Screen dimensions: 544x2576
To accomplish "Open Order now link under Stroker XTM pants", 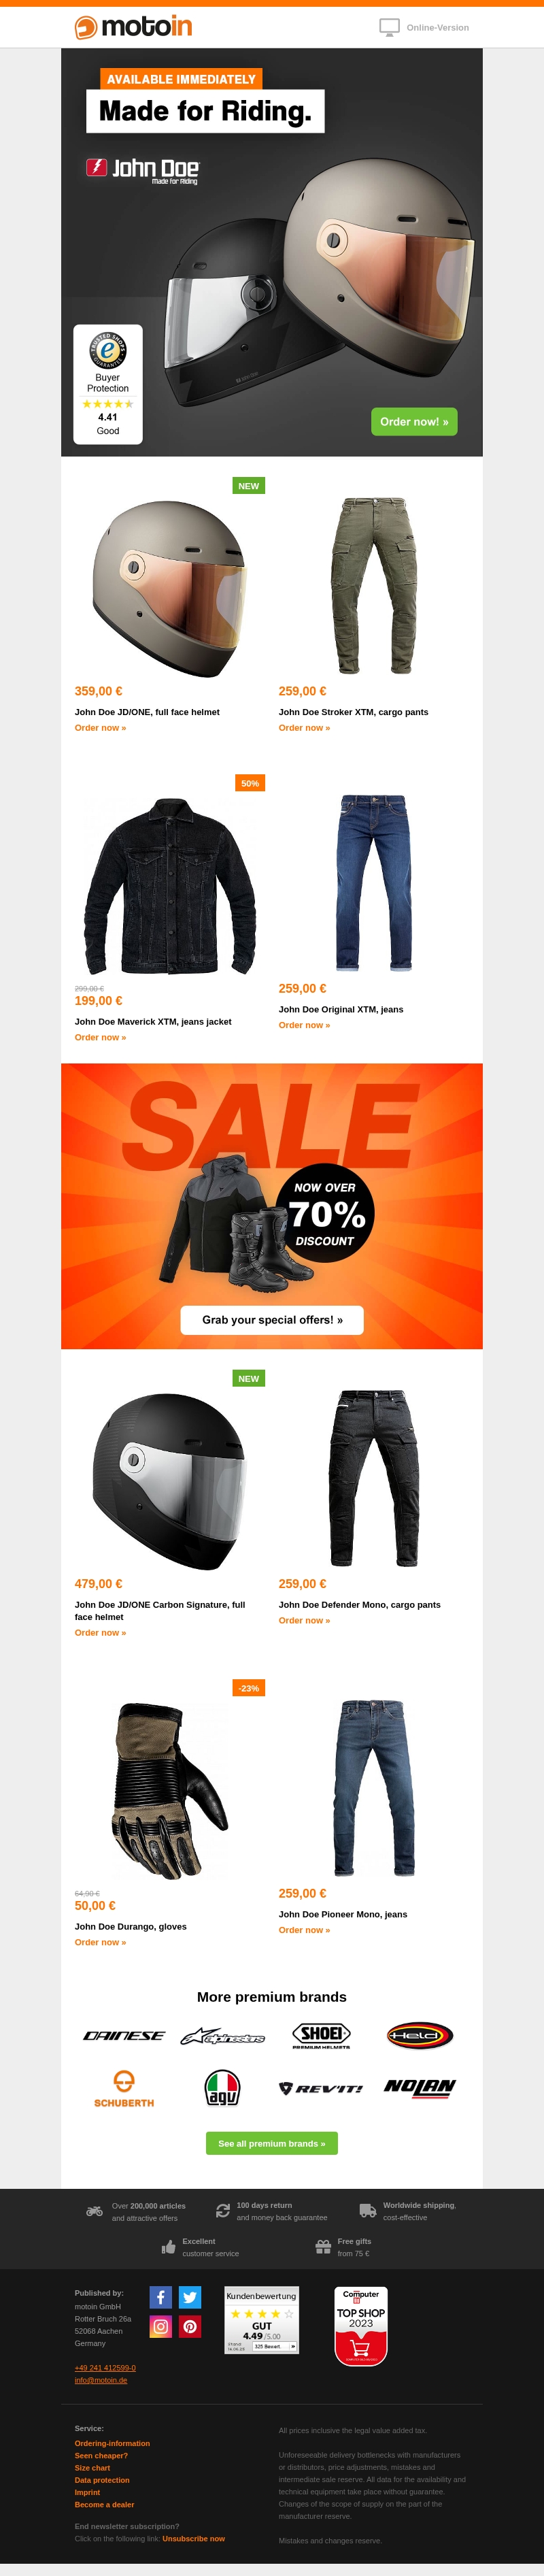I will [x=304, y=728].
